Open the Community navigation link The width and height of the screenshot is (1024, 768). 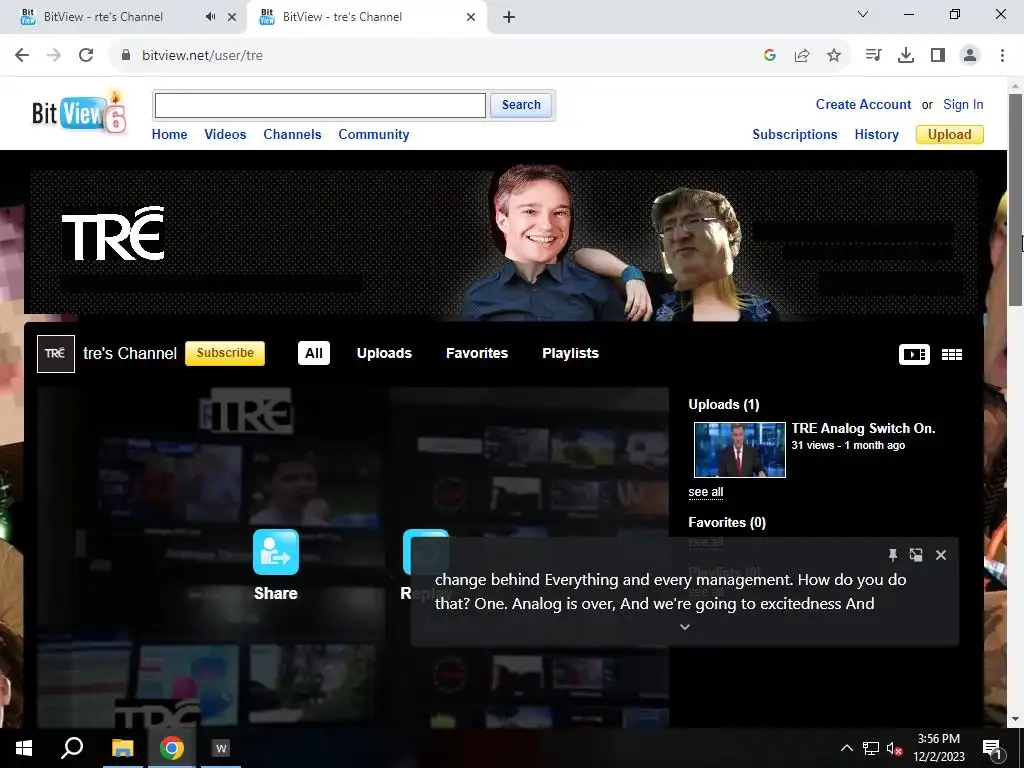coord(374,135)
